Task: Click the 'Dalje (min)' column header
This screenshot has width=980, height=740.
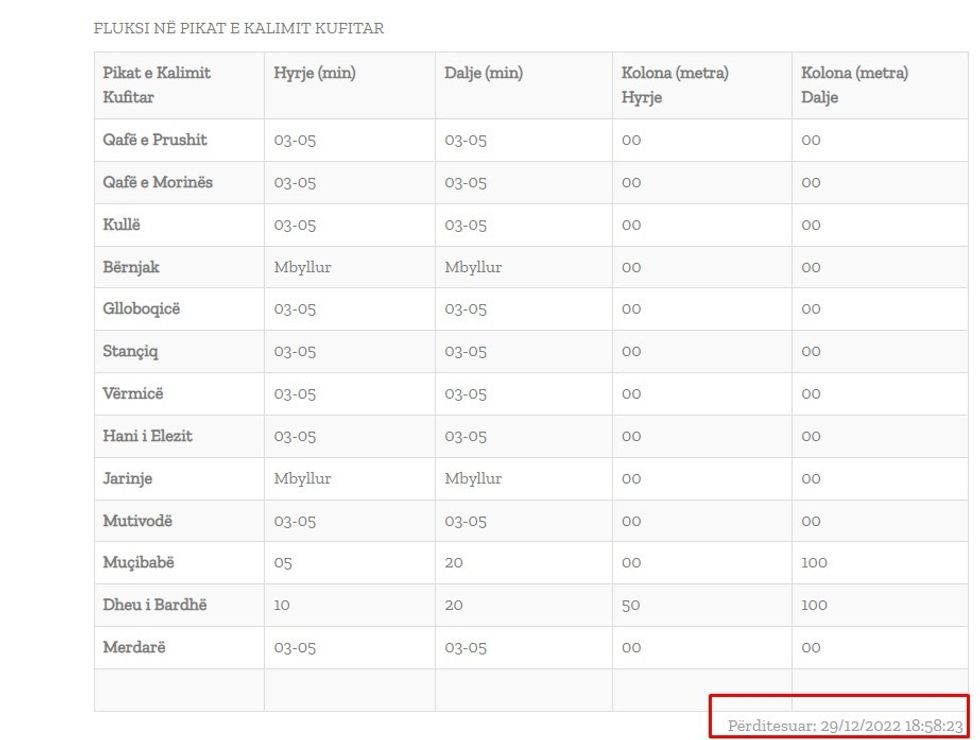Action: coord(483,73)
